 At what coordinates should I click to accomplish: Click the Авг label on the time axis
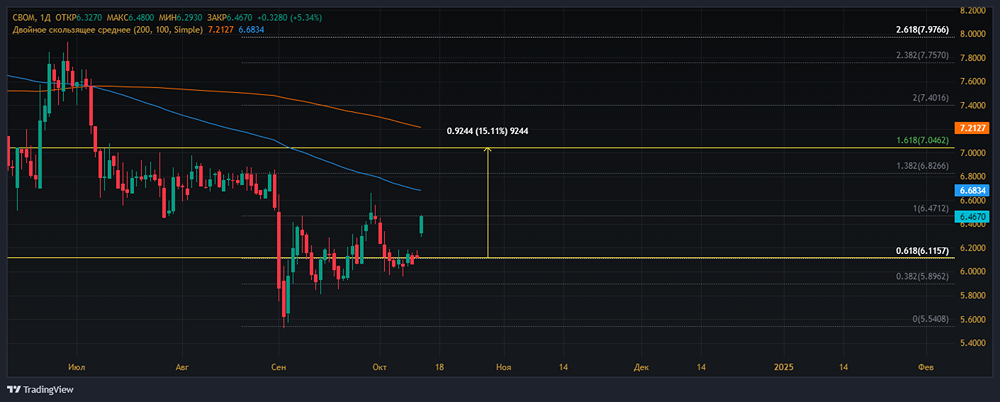182,368
